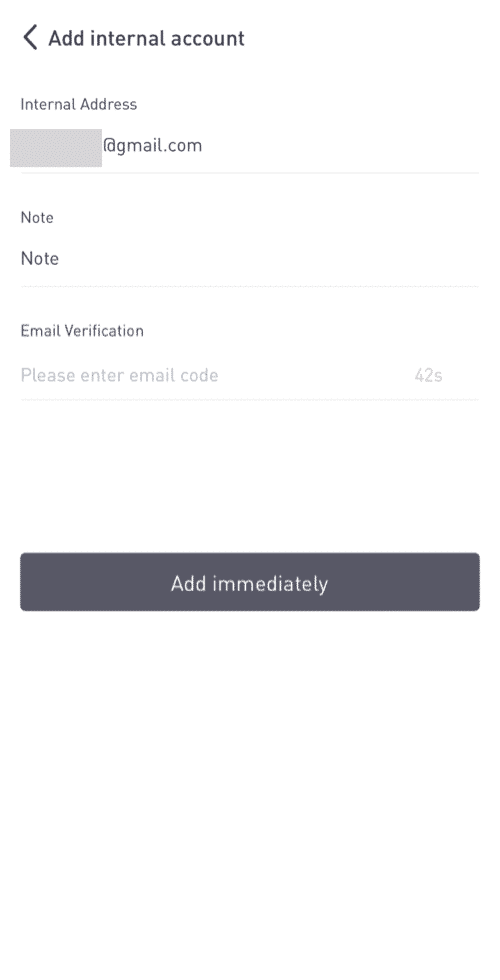The image size is (500, 980).
Task: Click the 'Add internal account' page title
Action: point(146,38)
